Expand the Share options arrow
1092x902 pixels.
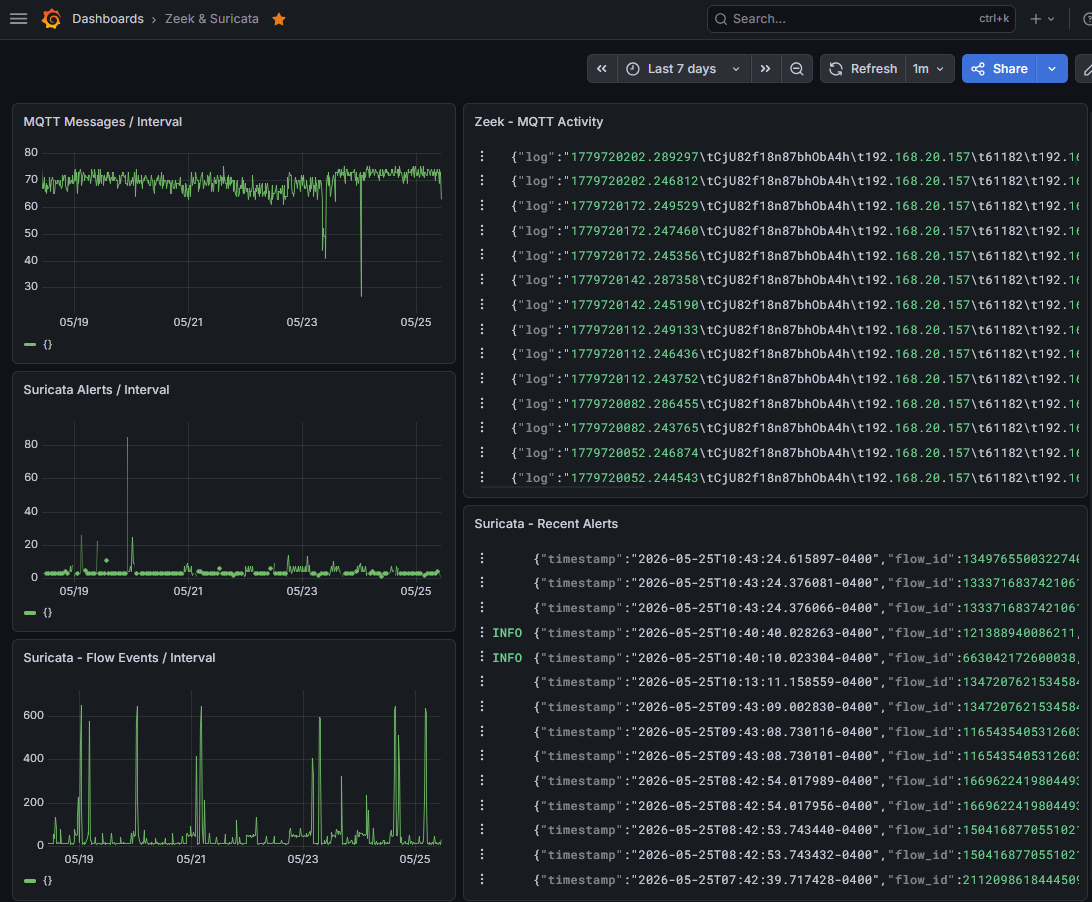(x=1052, y=68)
